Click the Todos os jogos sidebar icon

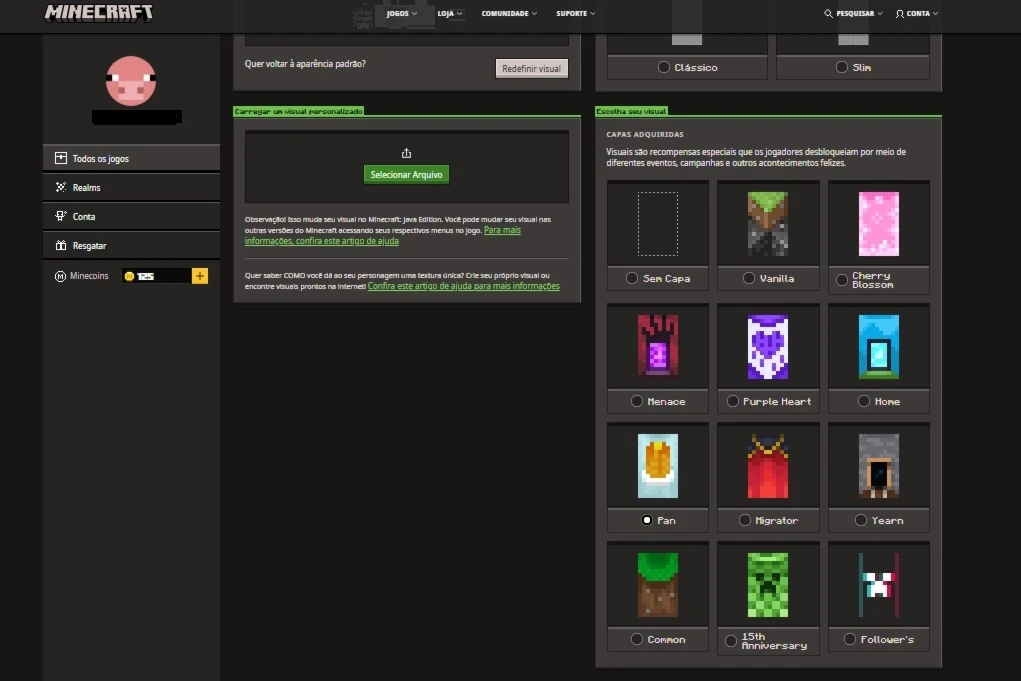tap(61, 158)
